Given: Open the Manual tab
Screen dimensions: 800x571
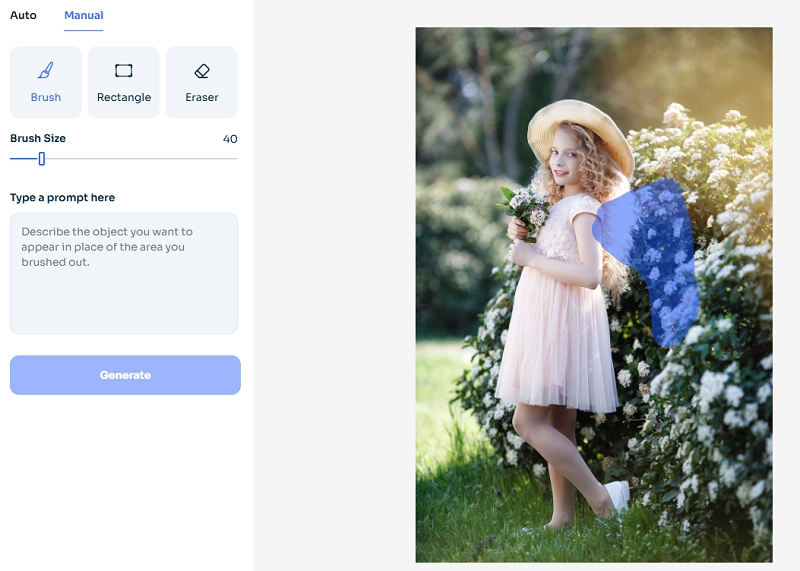Looking at the screenshot, I should (84, 16).
